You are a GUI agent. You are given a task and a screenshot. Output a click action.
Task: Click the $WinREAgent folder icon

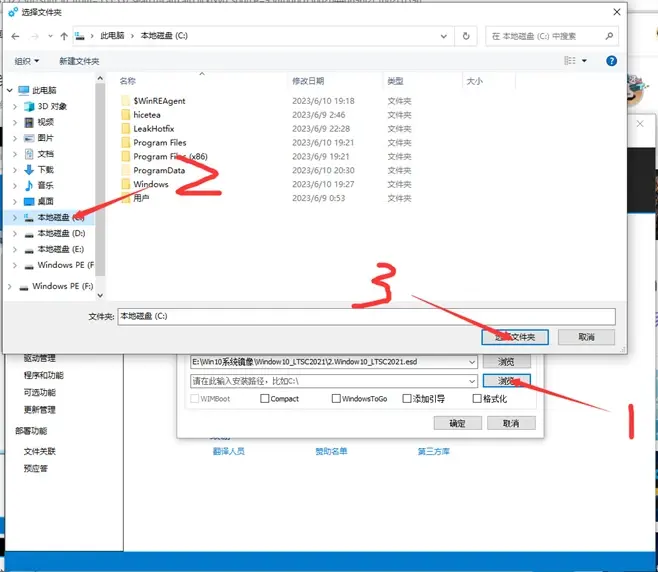pos(125,101)
